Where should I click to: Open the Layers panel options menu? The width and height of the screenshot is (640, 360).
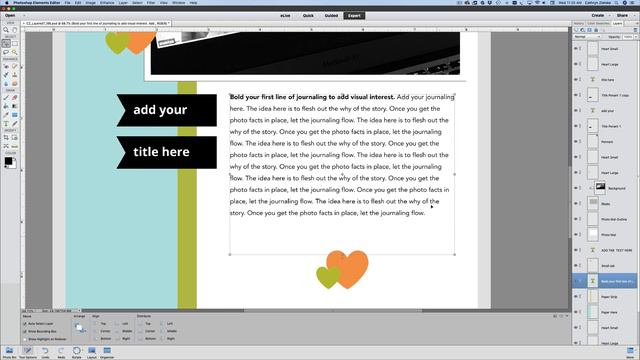coord(636,23)
